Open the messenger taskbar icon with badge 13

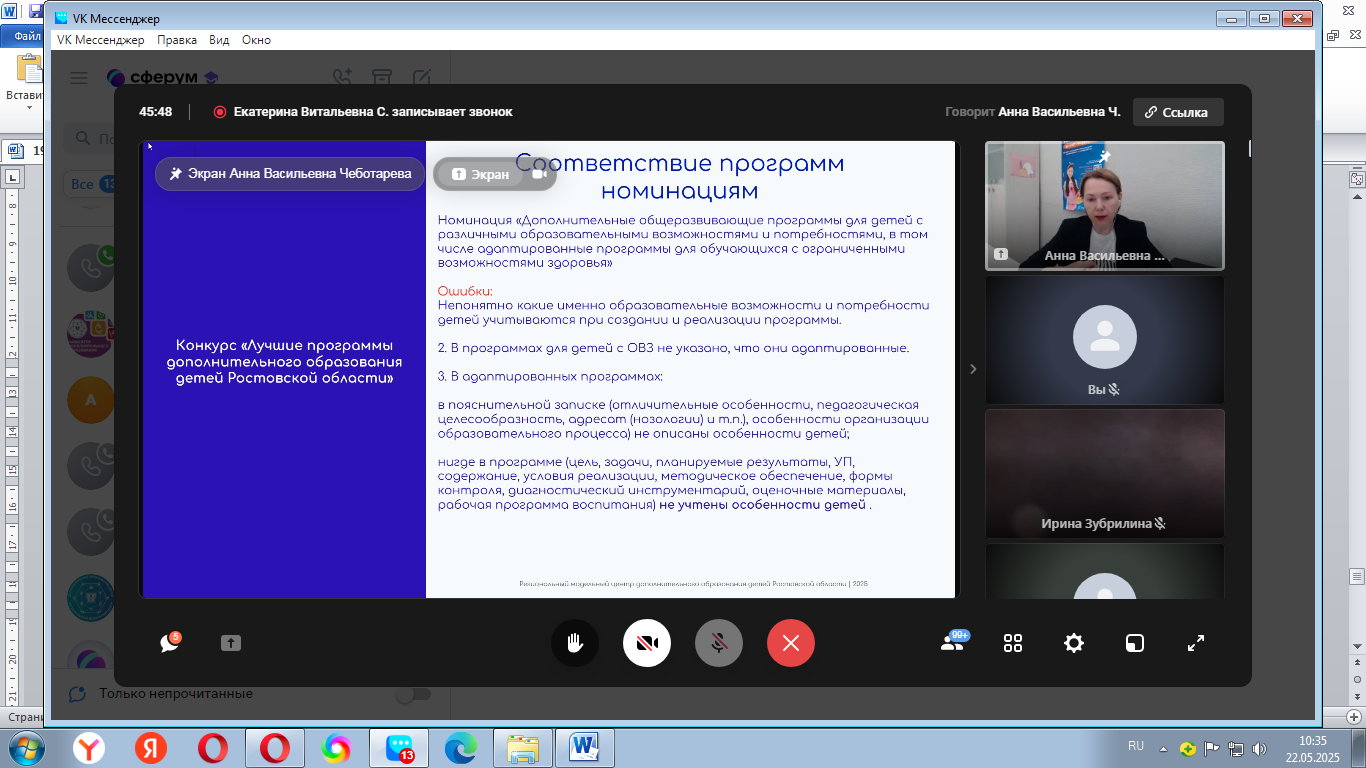coord(399,748)
